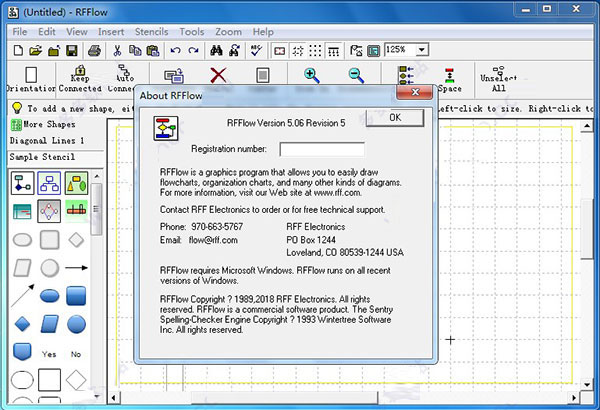Create a new document with the New icon
Screen dimensions: 600x410
click(18, 50)
